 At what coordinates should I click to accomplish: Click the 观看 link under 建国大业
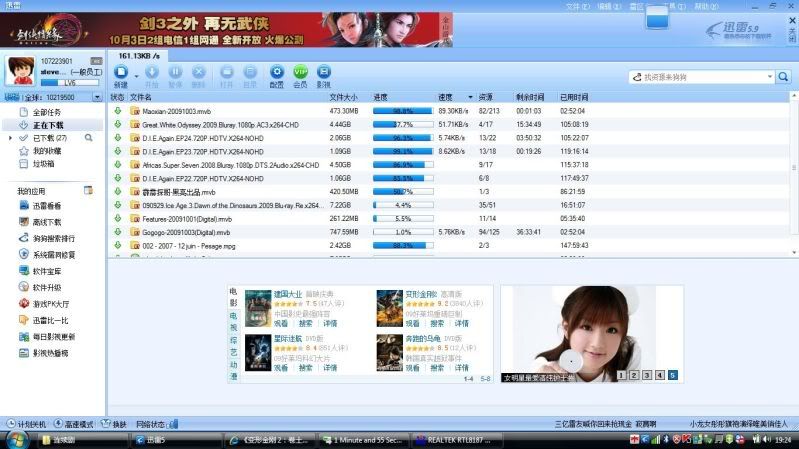[280, 324]
